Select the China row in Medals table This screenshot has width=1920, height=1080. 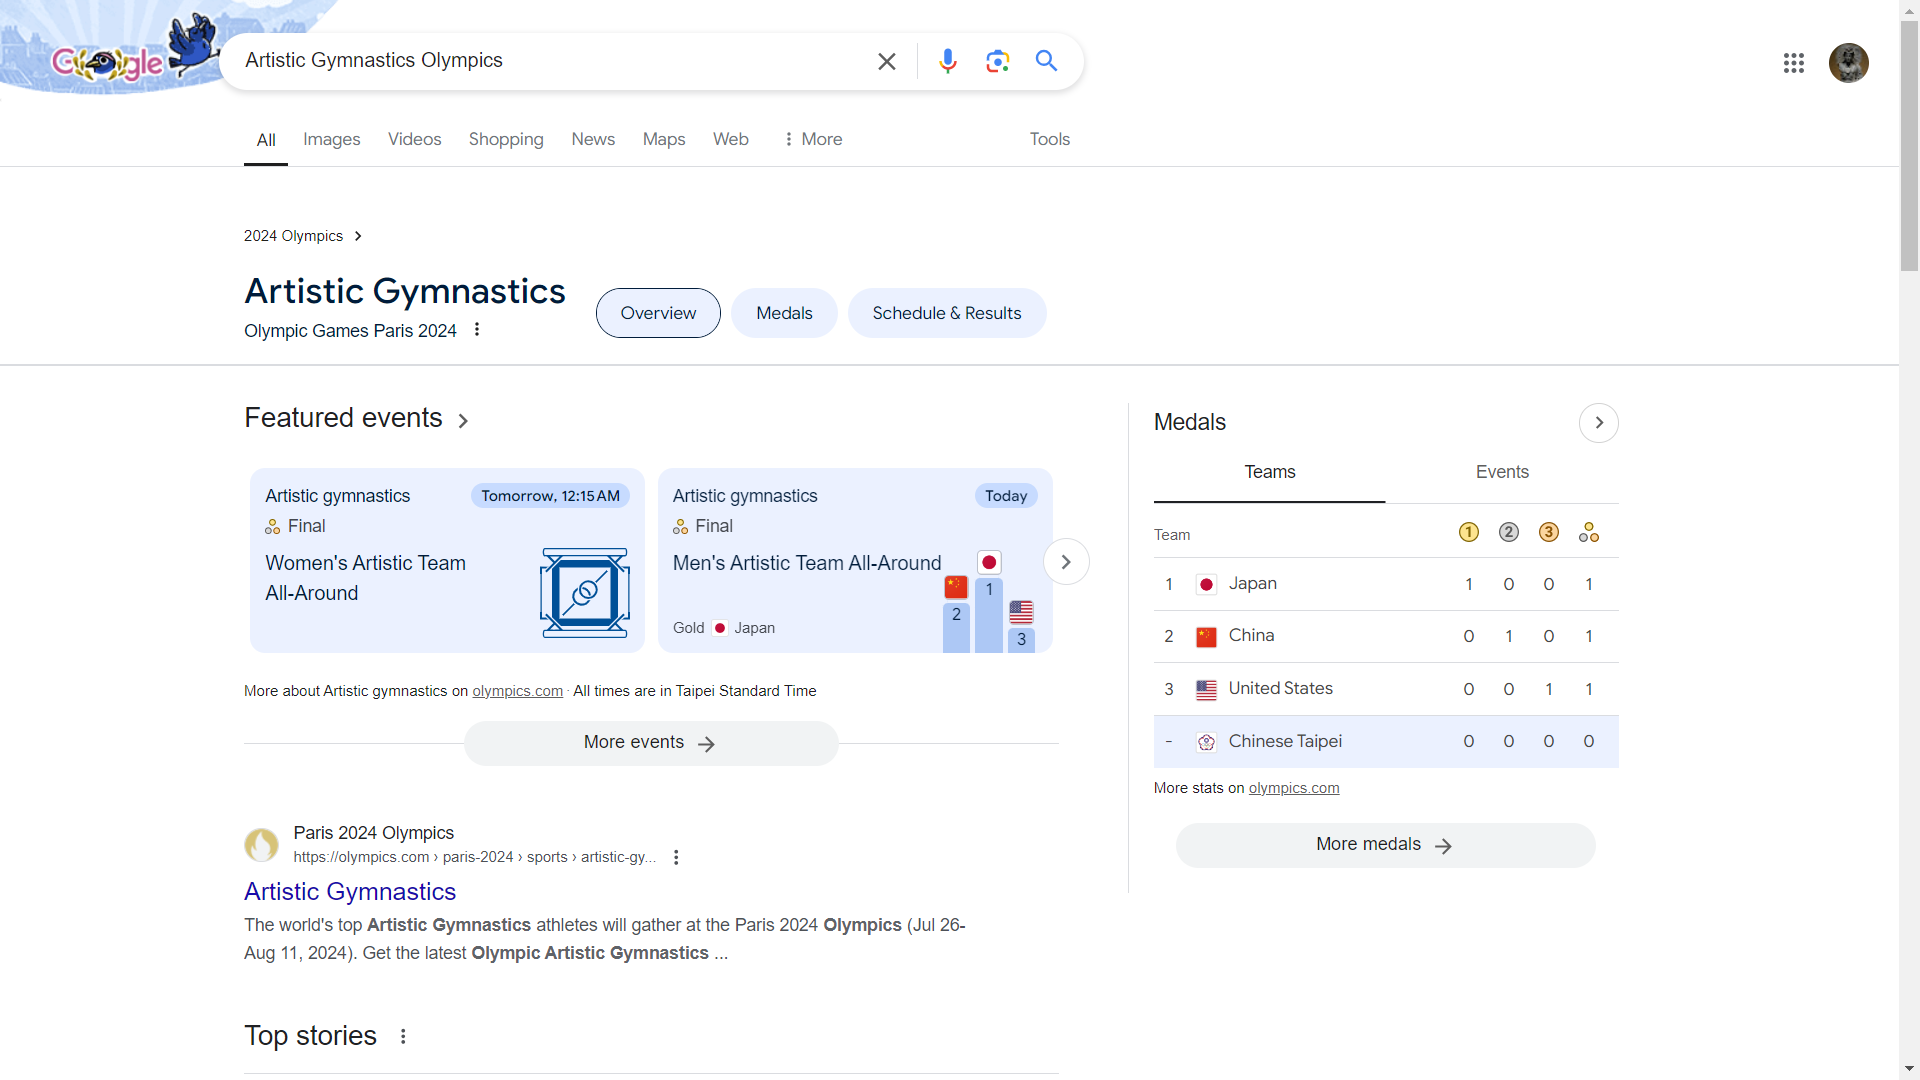[x=1386, y=637]
